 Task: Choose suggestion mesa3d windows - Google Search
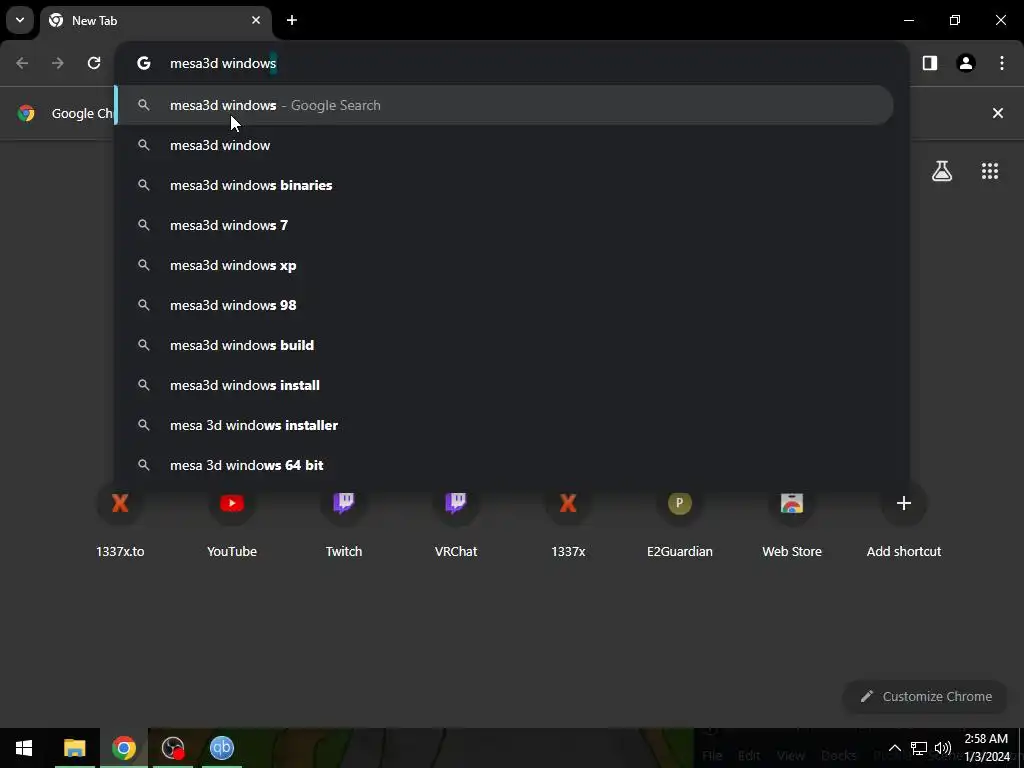504,105
